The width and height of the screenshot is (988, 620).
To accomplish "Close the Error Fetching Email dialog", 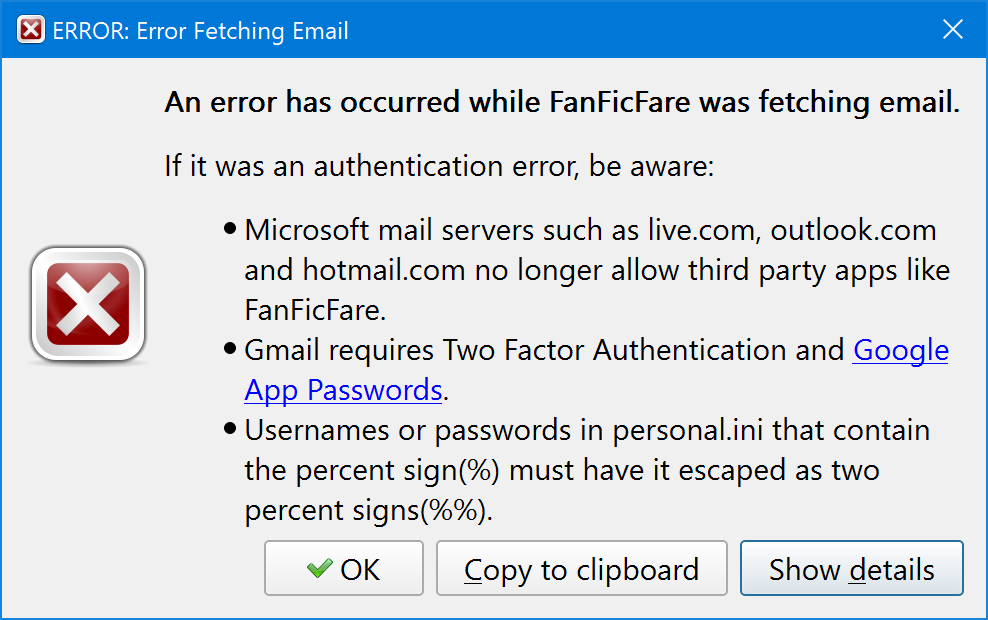I will coord(953,30).
